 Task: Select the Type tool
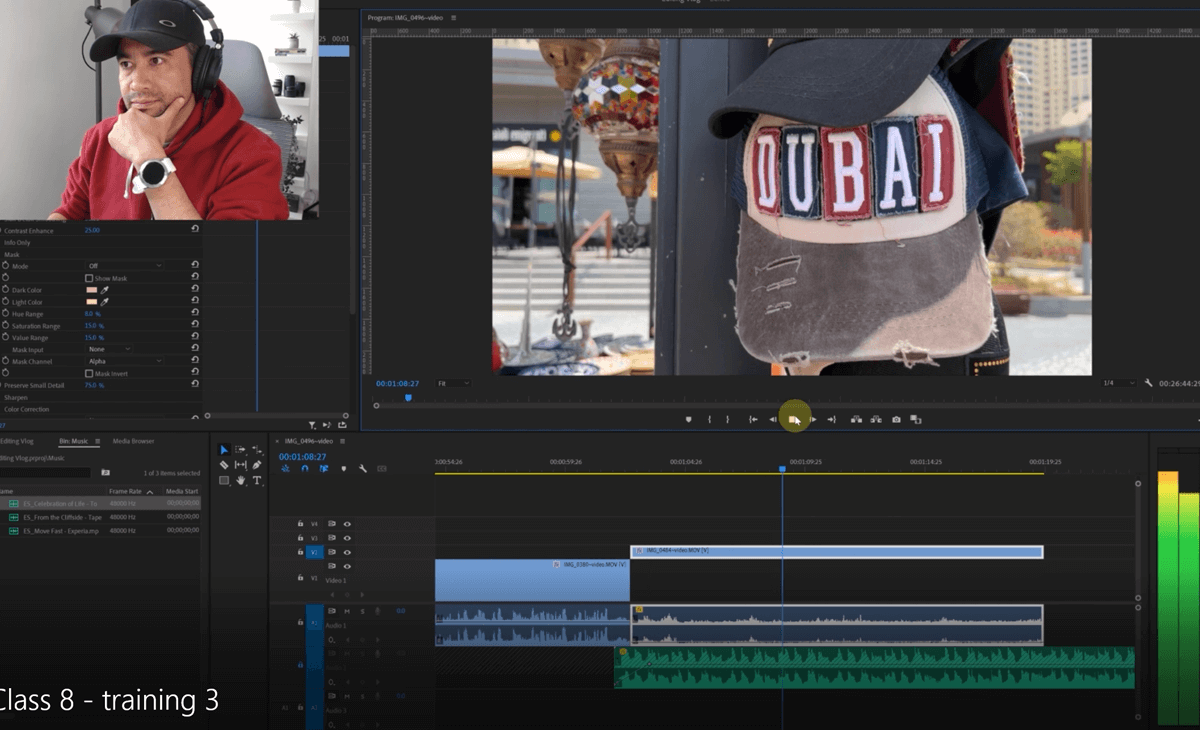(x=257, y=481)
